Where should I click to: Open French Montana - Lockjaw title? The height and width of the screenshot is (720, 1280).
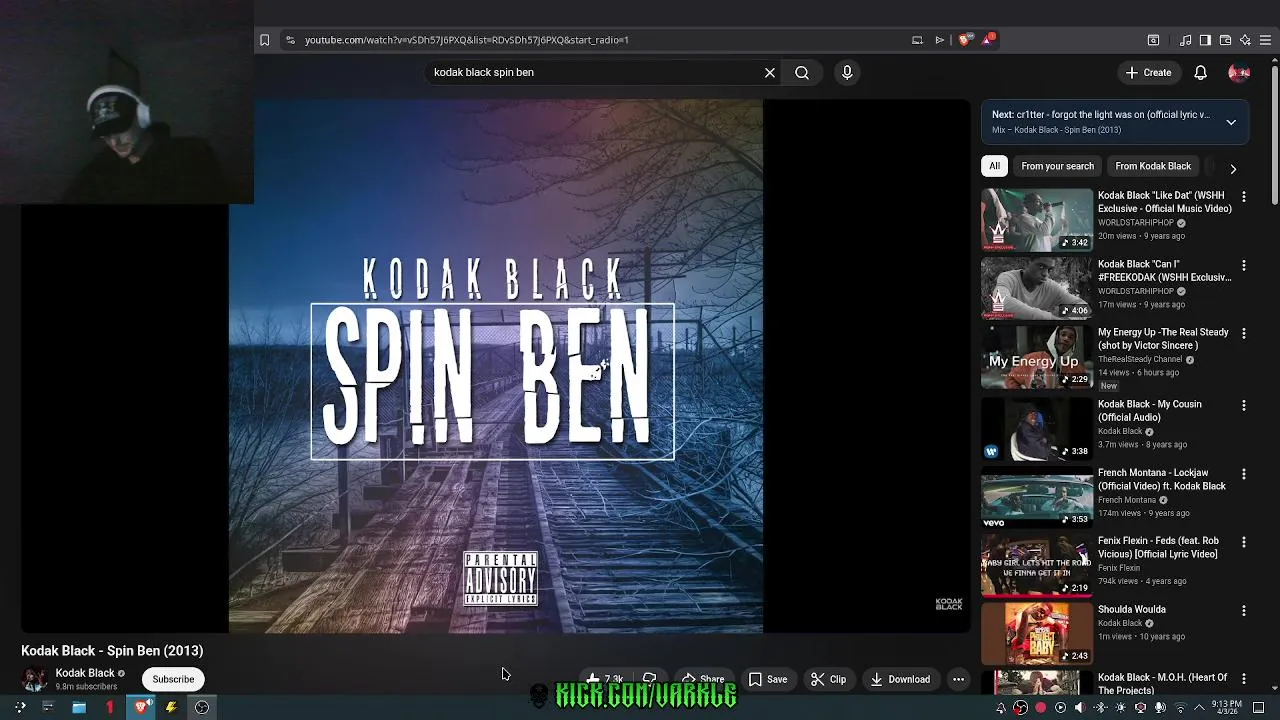point(1162,480)
